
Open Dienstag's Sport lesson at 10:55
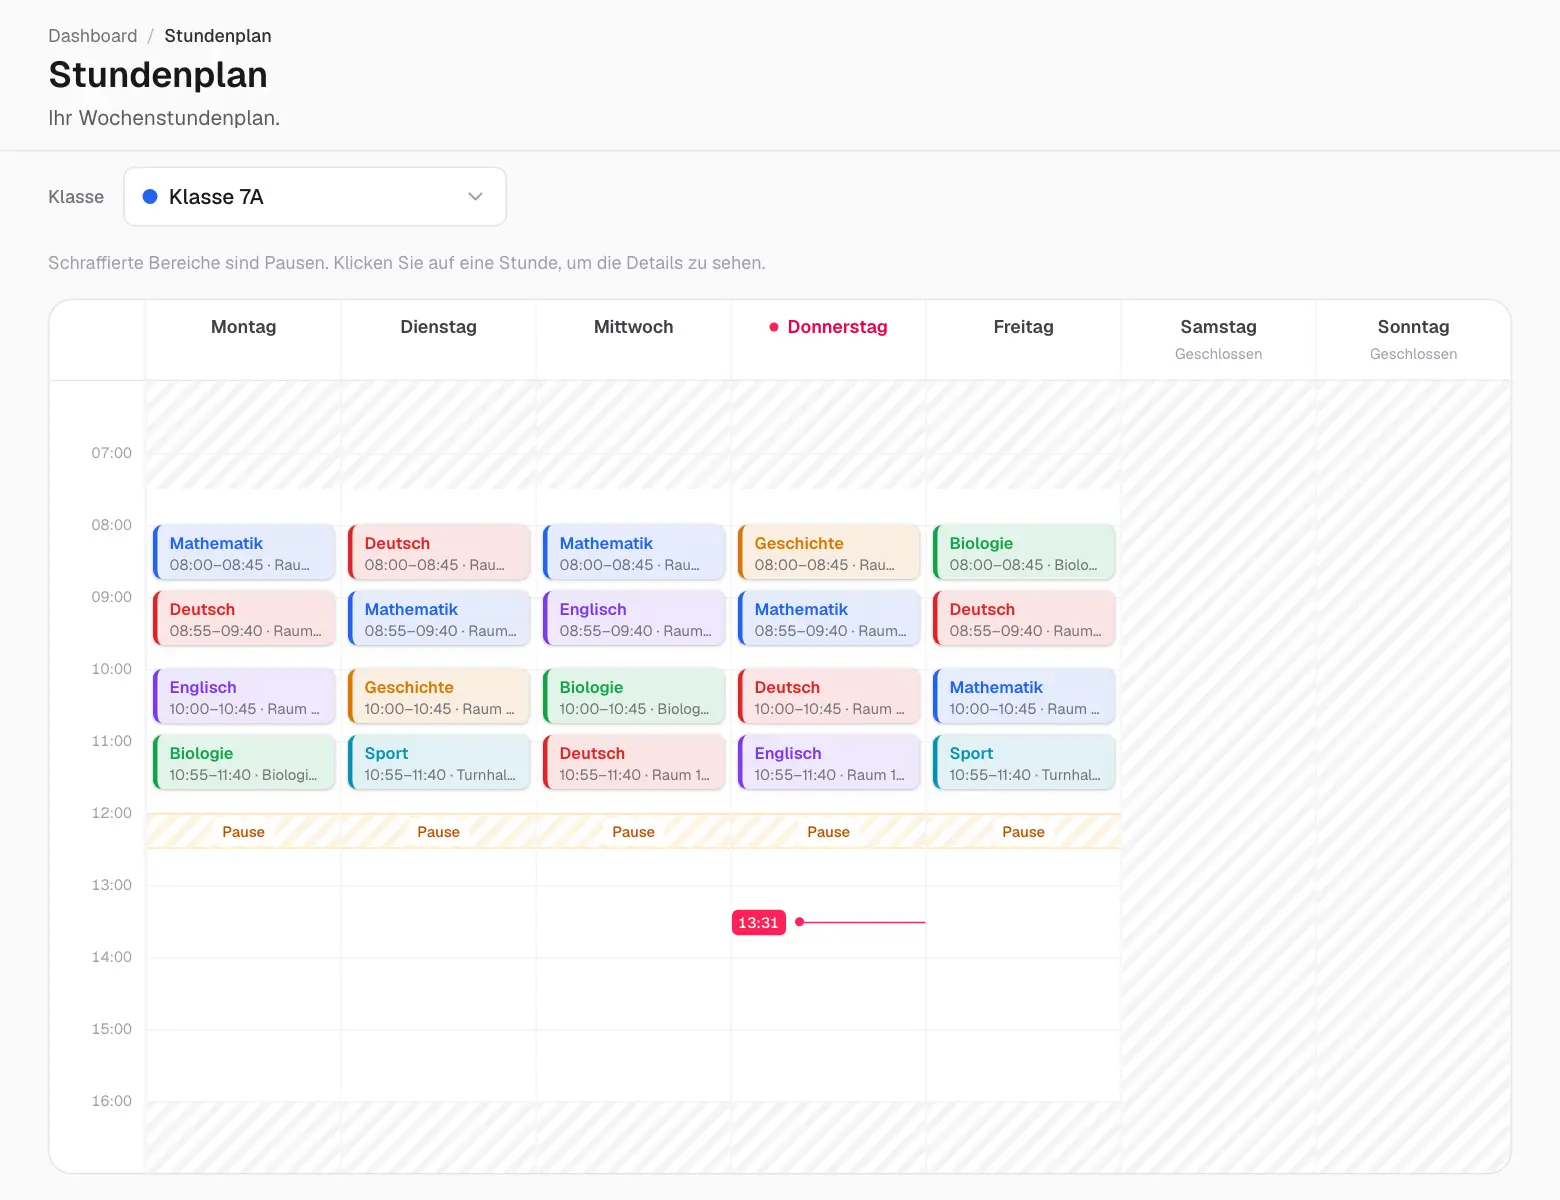[439, 762]
